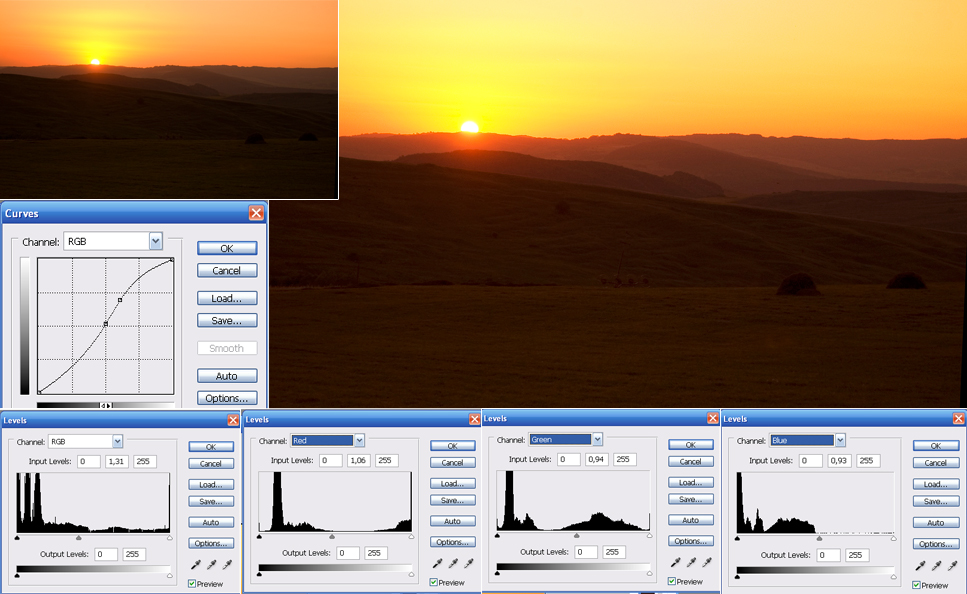Select white point eyedropper in Blue Levels dialog
Image resolution: width=967 pixels, height=594 pixels.
point(952,566)
